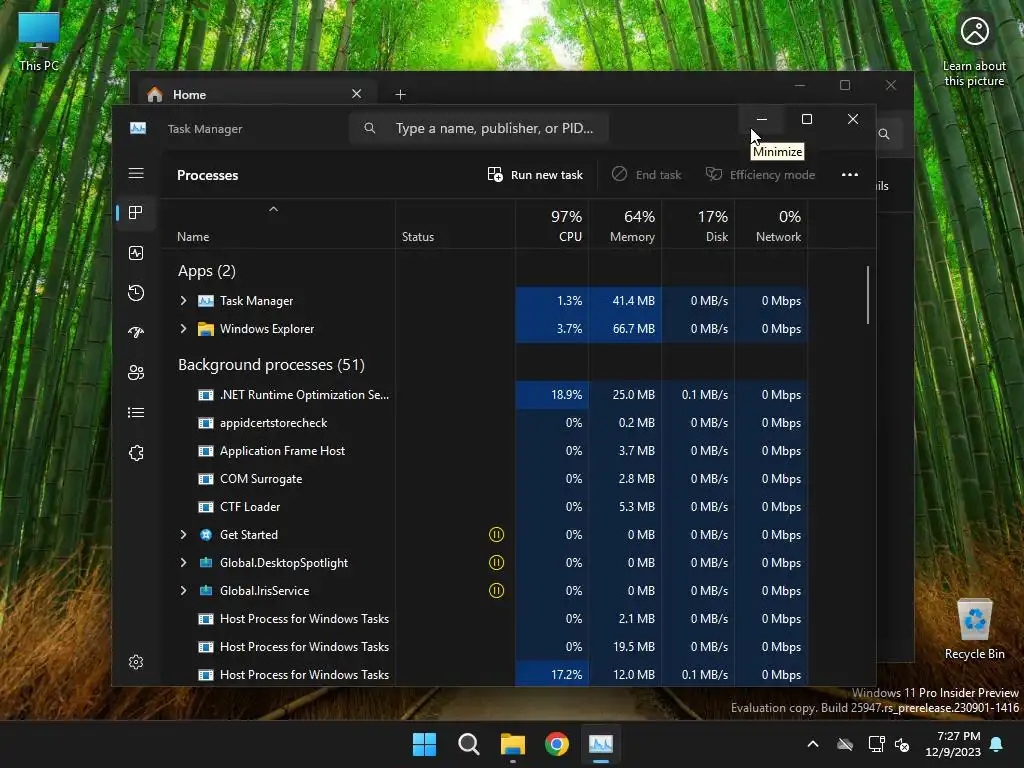Click the Global.DesktopSpotlight process icon

[206, 562]
